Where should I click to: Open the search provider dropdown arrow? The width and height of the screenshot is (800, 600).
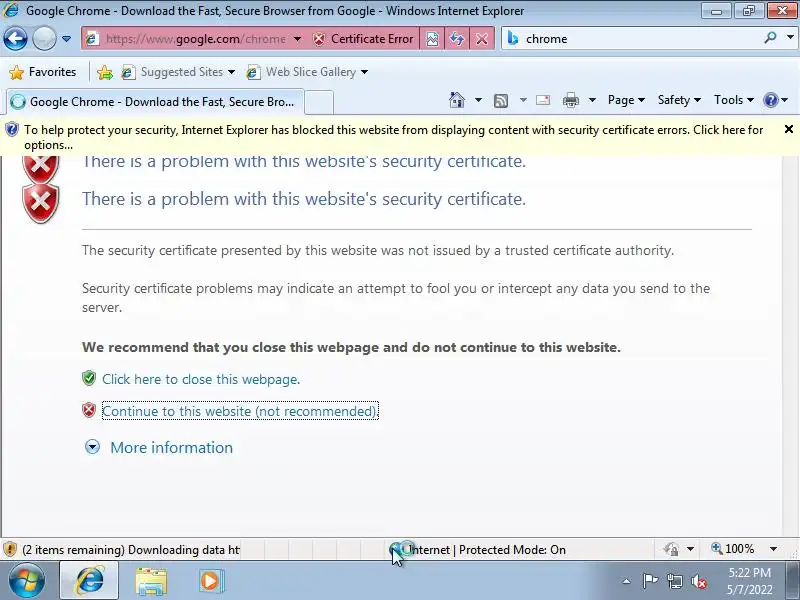[x=790, y=37]
